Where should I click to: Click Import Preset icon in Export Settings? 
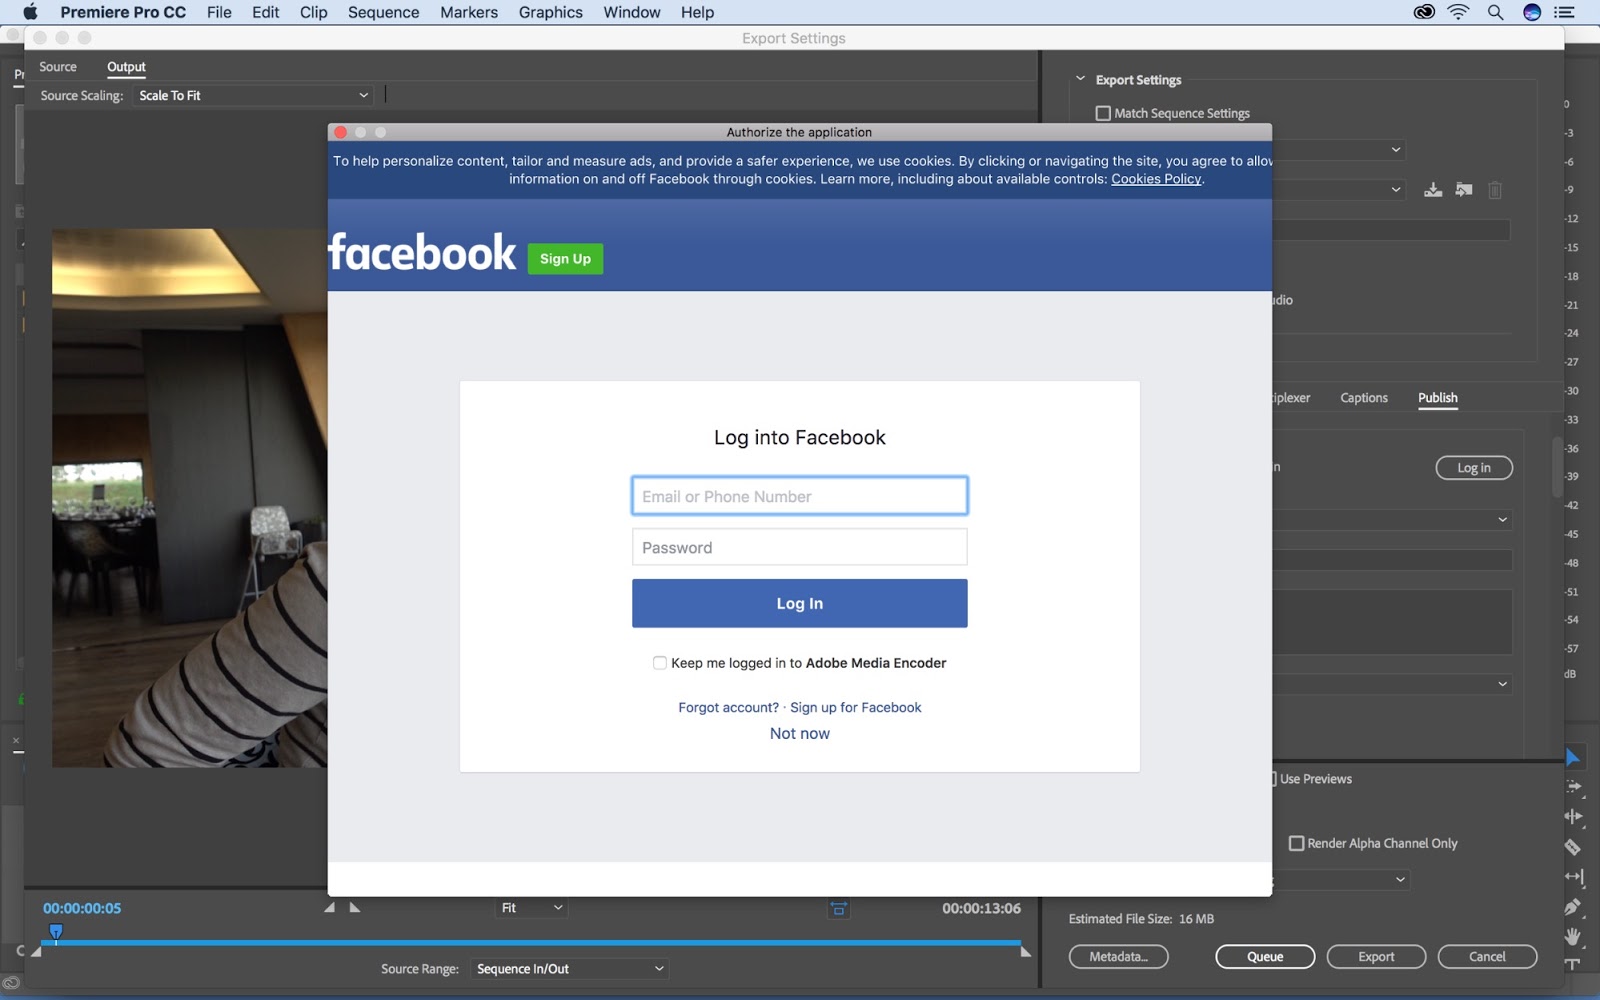tap(1464, 189)
